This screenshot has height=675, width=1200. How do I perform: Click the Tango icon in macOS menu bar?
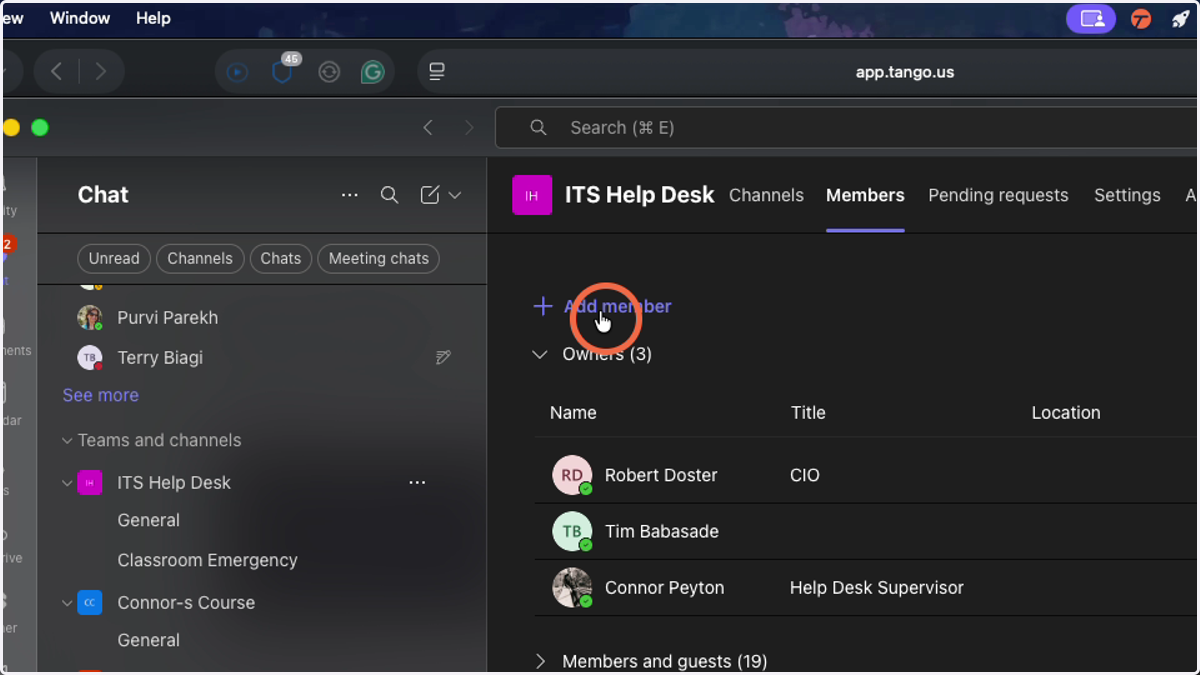click(x=1140, y=19)
